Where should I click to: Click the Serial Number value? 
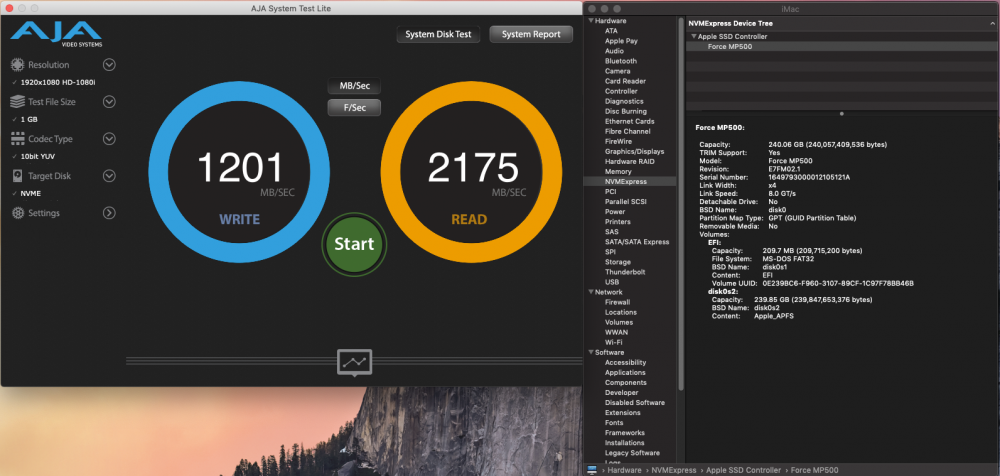pos(809,177)
